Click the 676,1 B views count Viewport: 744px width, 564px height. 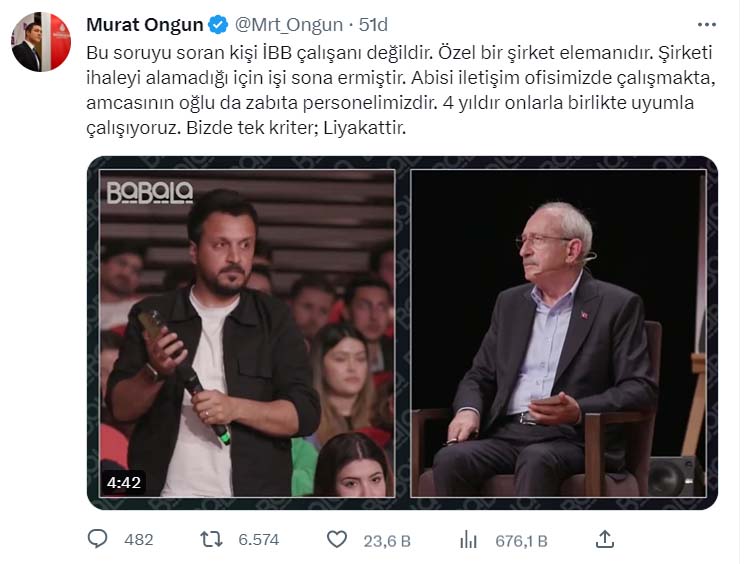pos(521,541)
